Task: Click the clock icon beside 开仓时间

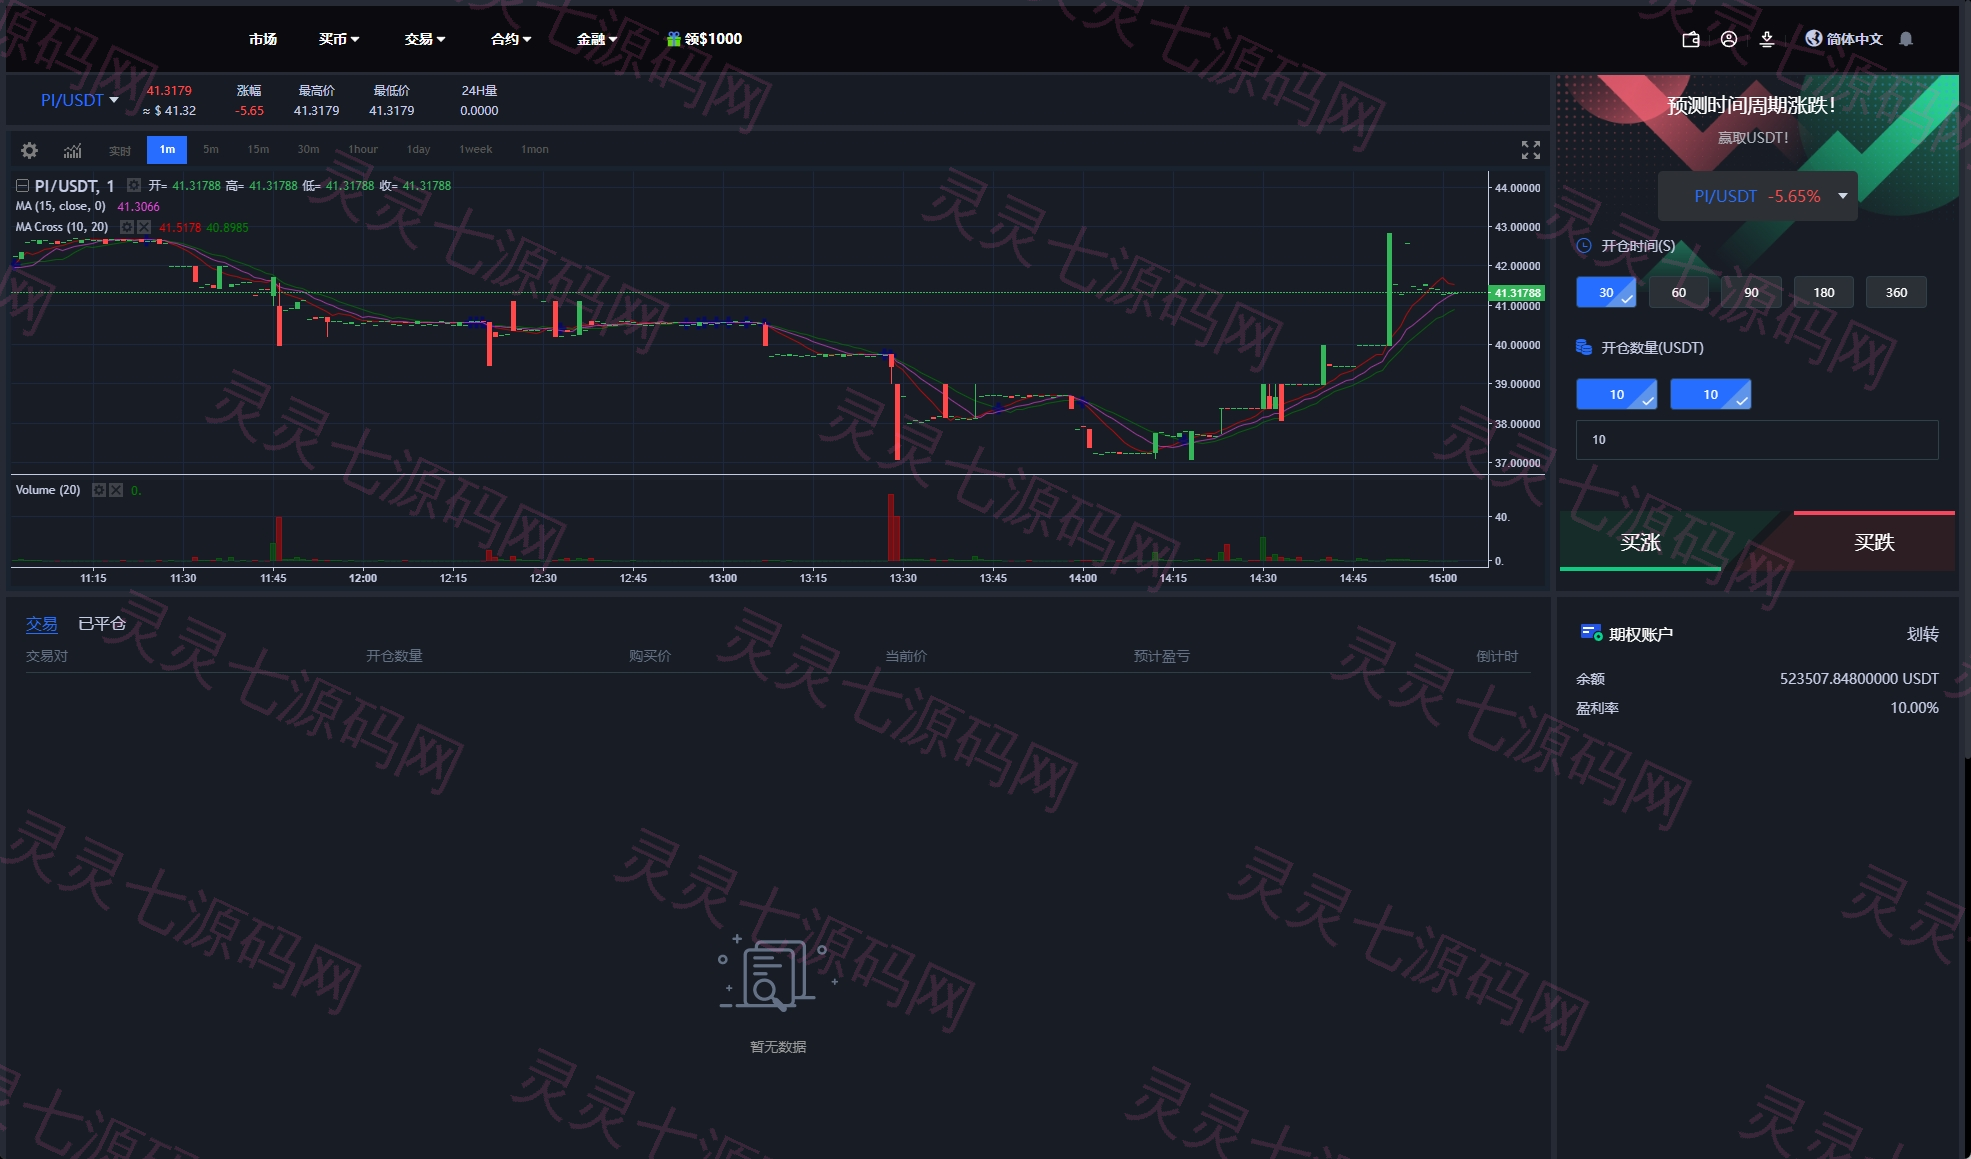Action: point(1584,246)
